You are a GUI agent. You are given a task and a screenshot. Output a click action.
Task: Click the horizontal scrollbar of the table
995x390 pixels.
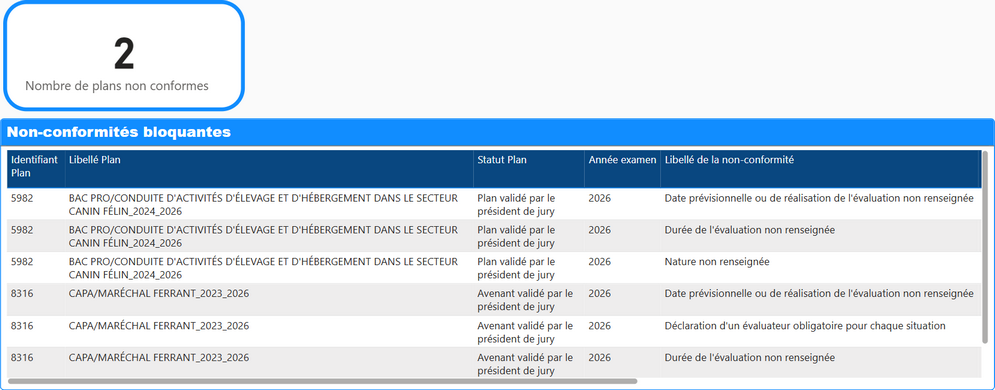[x=322, y=381]
